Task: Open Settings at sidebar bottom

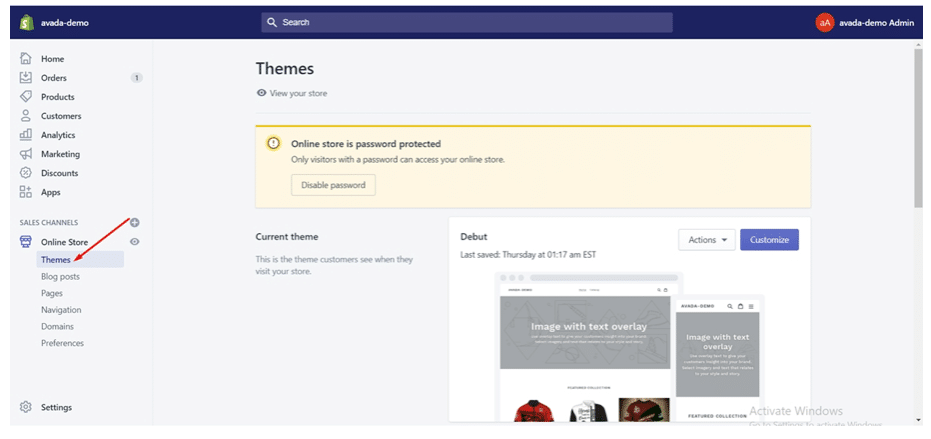Action: click(x=56, y=408)
